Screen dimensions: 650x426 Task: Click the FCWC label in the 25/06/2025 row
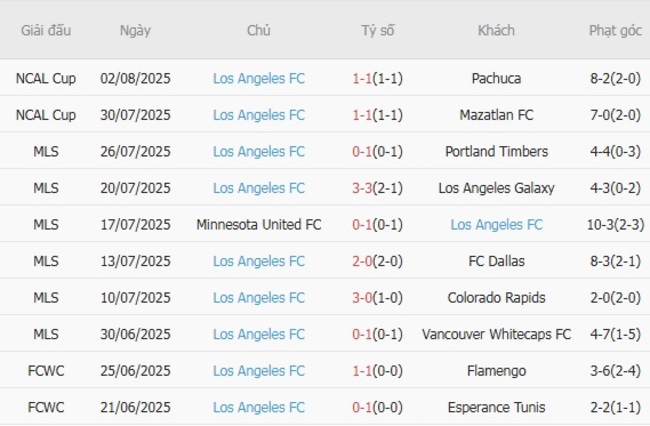pos(46,371)
